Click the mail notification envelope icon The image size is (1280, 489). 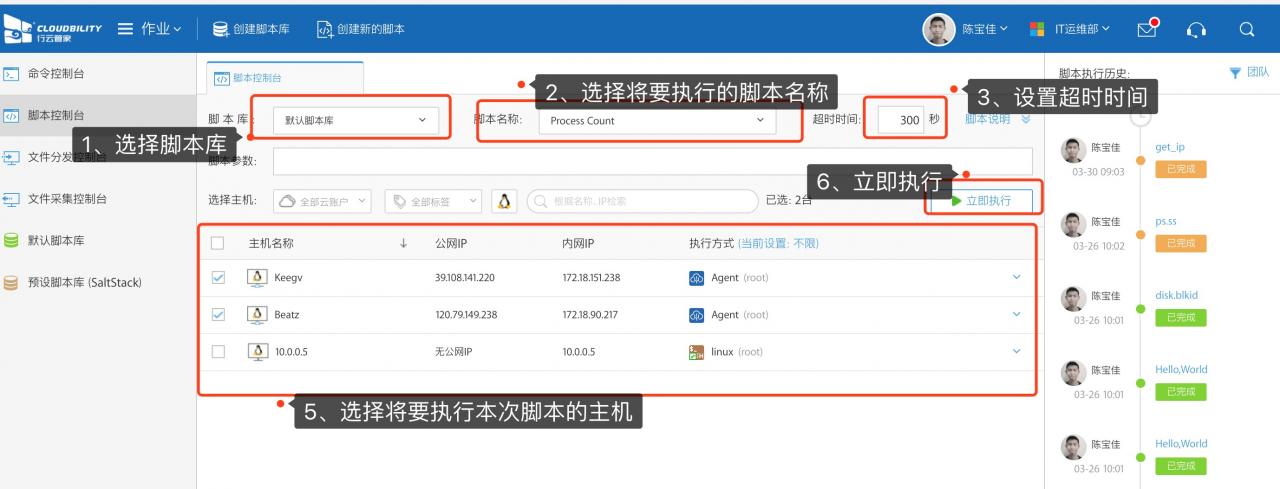tap(1148, 29)
